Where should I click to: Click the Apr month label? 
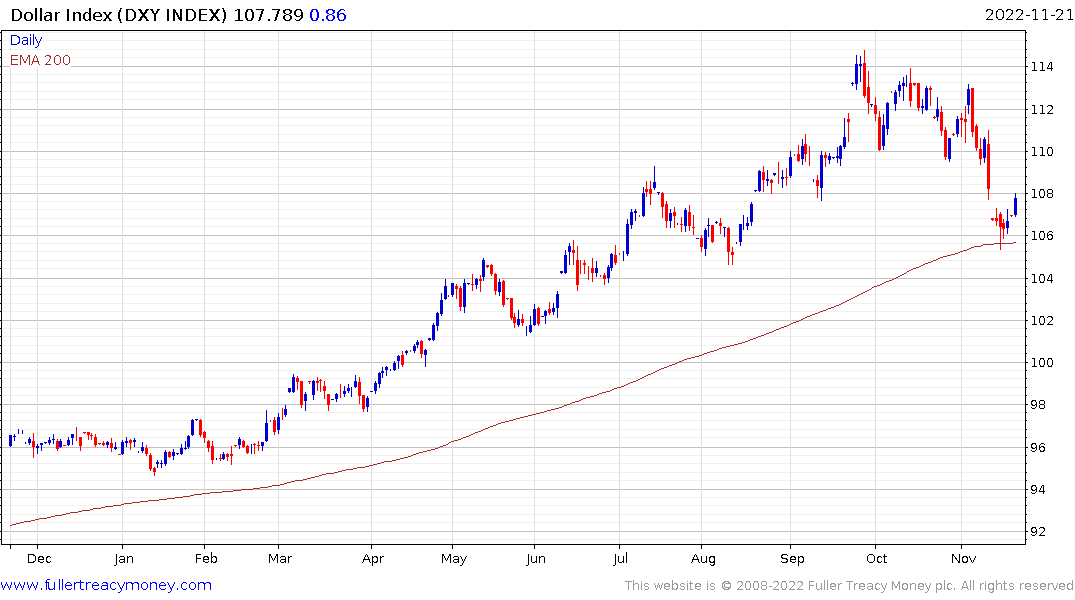[x=373, y=559]
